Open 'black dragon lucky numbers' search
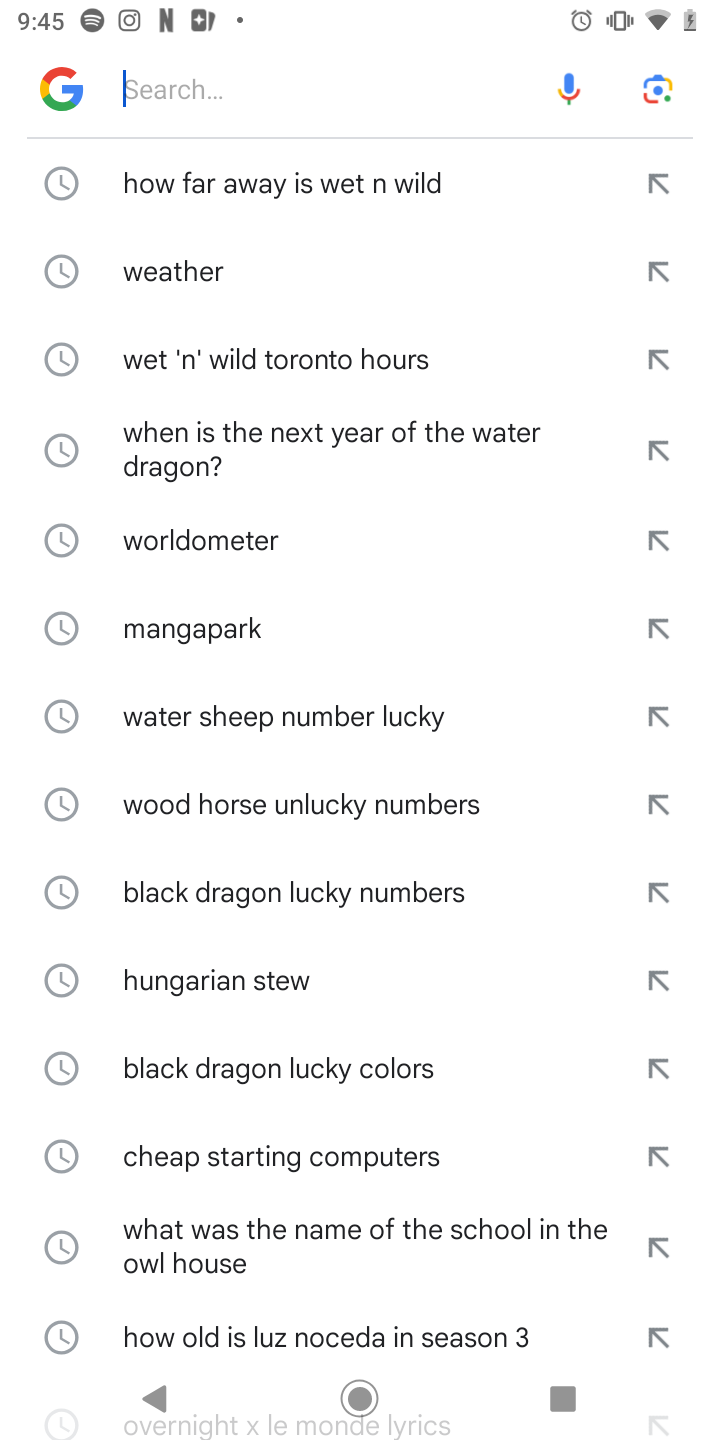 tap(294, 893)
